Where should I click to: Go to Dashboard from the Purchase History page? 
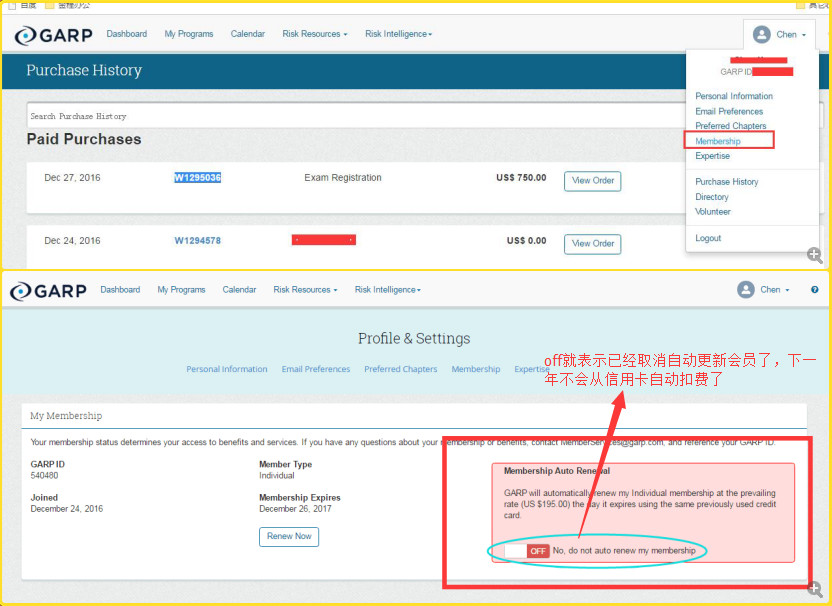(x=127, y=34)
